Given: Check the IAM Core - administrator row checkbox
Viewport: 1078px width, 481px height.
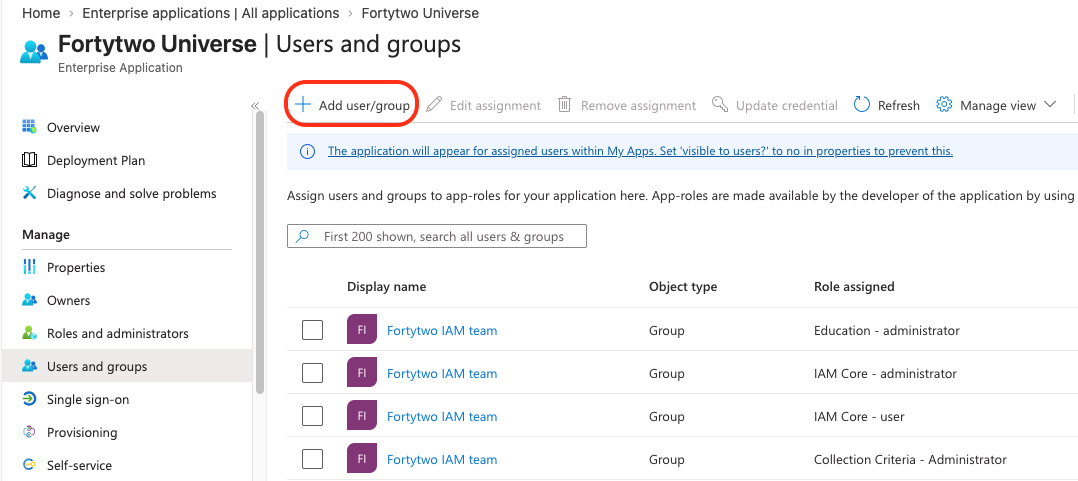Looking at the screenshot, I should coord(312,373).
